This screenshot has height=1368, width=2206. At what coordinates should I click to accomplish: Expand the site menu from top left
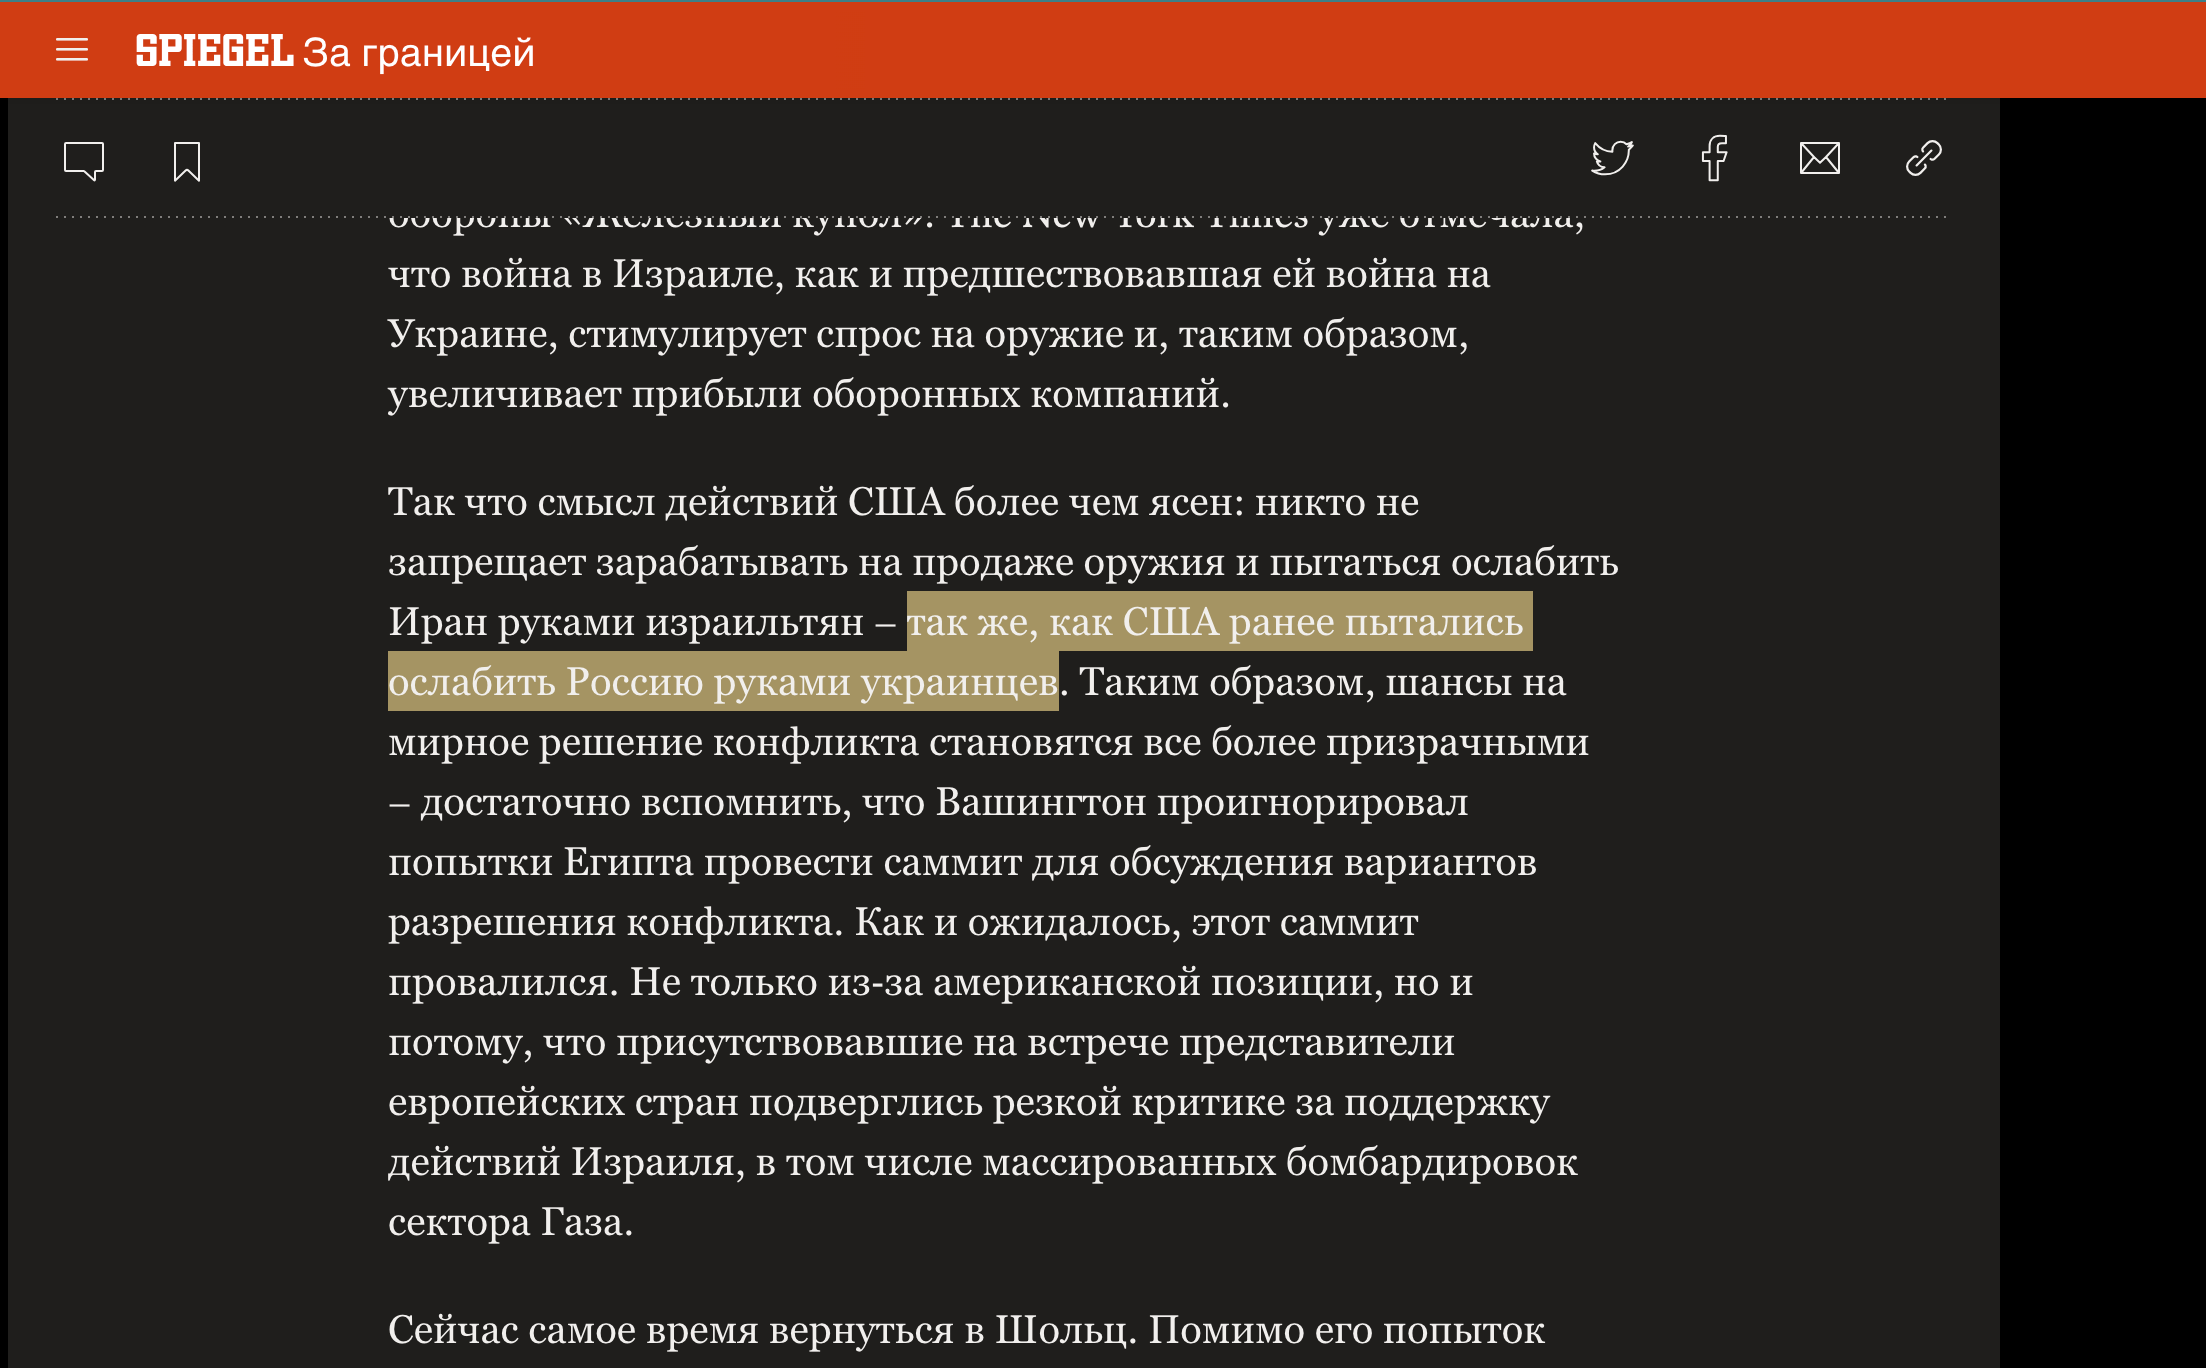(x=72, y=50)
